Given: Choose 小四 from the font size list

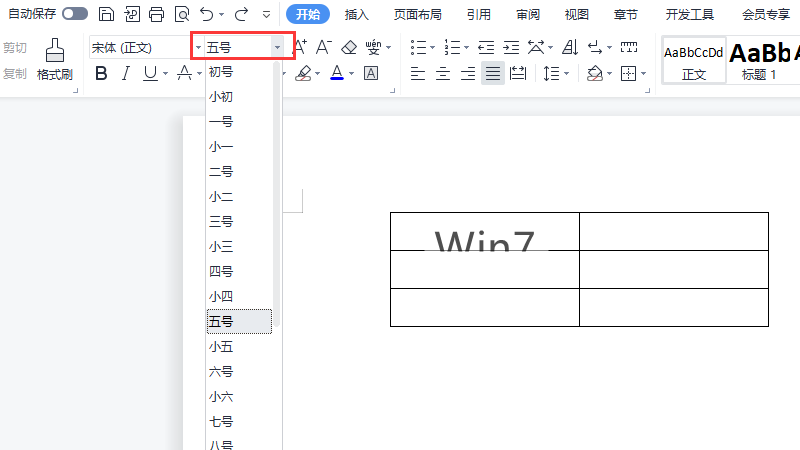Looking at the screenshot, I should 221,296.
